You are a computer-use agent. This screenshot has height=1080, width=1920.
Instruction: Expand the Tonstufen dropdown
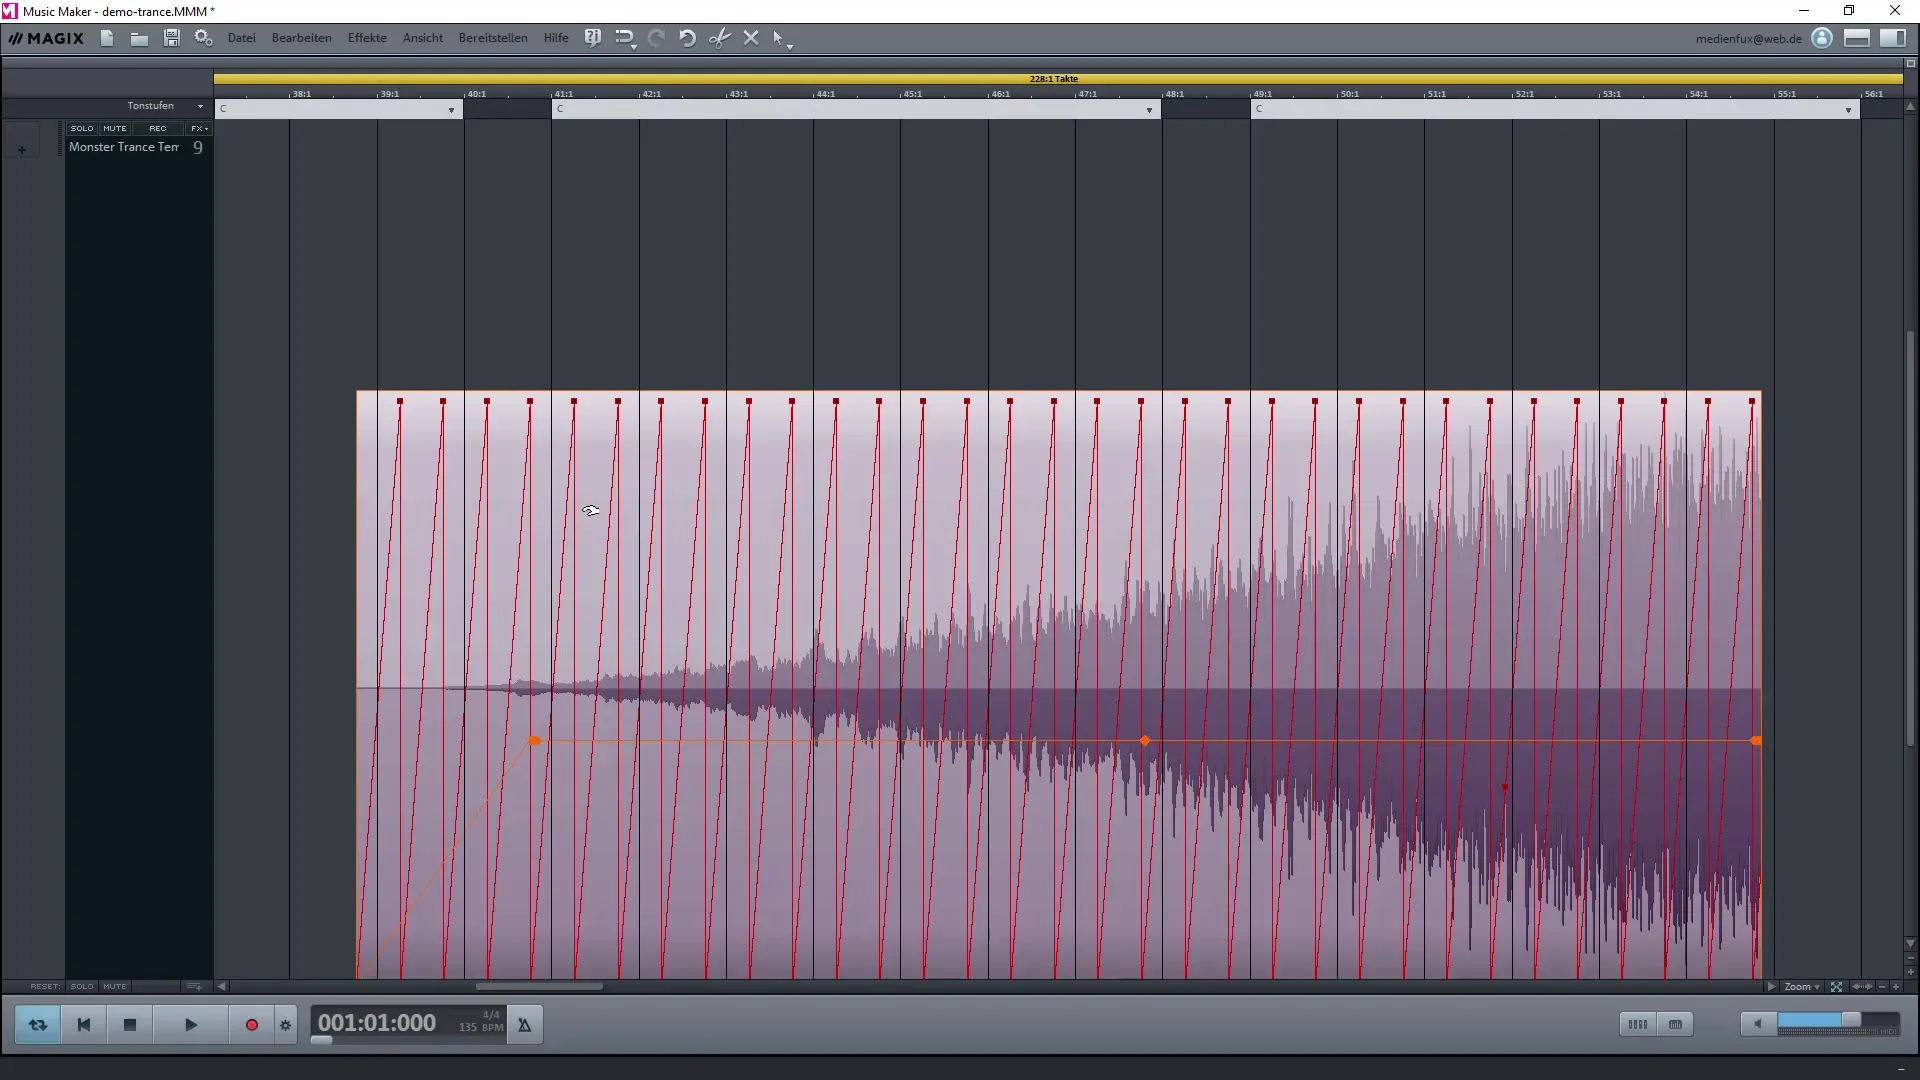click(x=200, y=106)
